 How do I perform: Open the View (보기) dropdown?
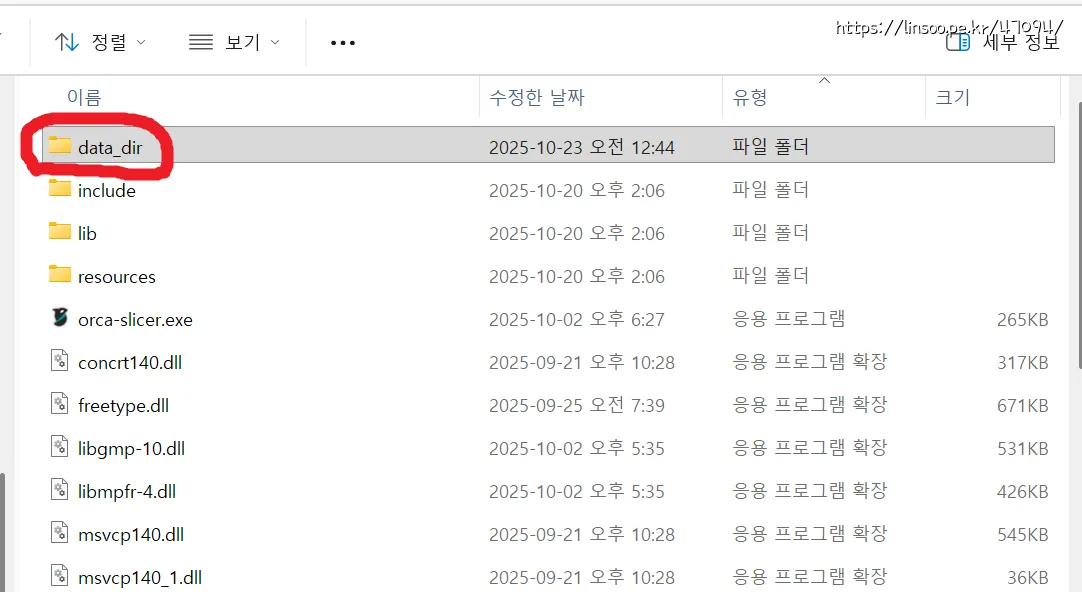pos(235,43)
